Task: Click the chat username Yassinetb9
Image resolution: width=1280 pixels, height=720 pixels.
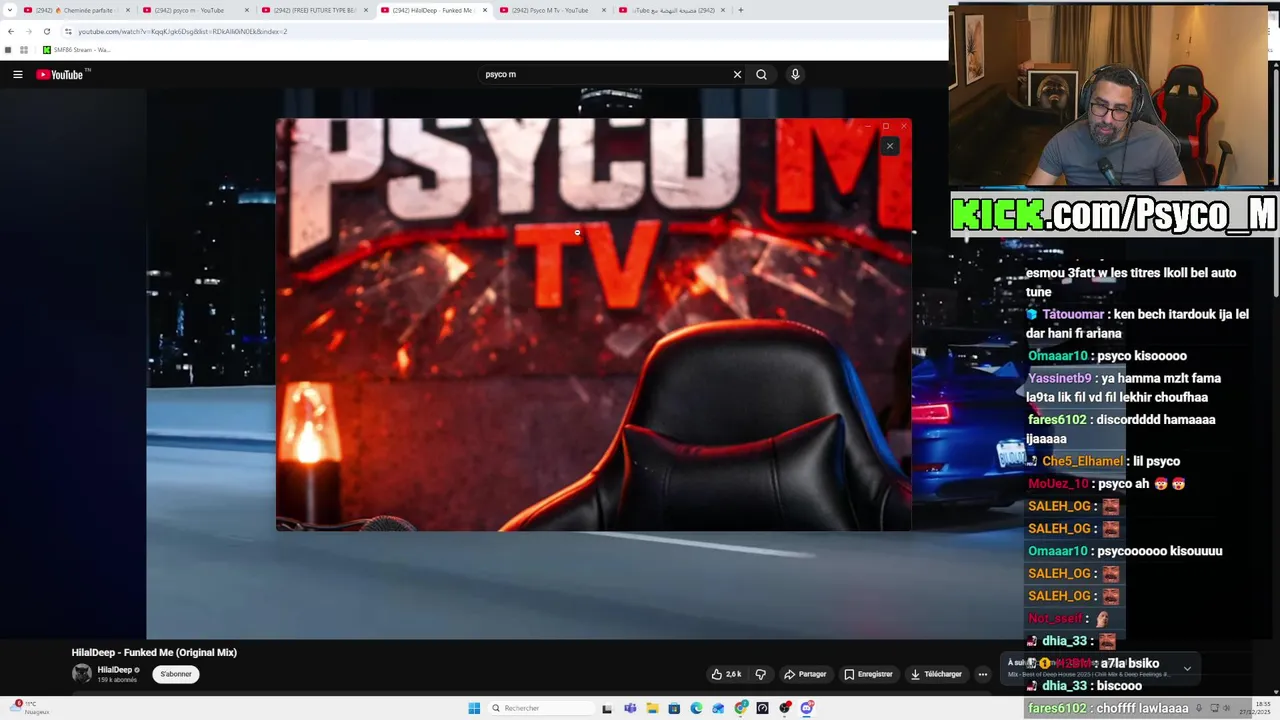Action: 1060,378
